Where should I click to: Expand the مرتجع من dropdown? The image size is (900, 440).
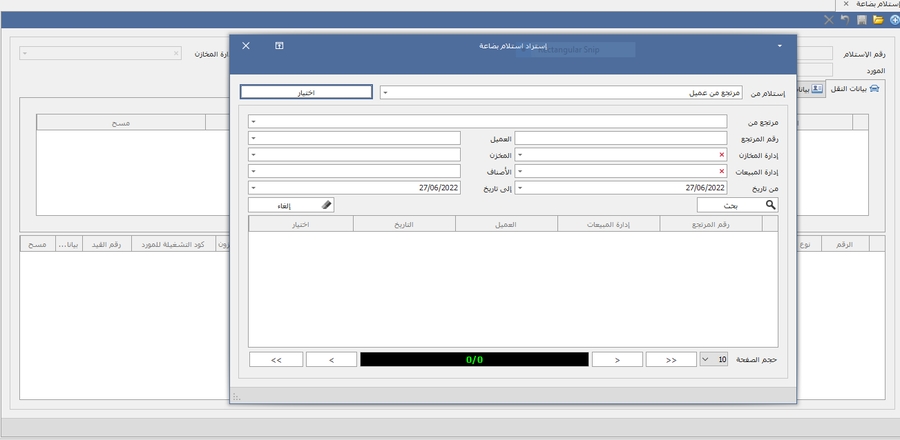pyautogui.click(x=253, y=122)
